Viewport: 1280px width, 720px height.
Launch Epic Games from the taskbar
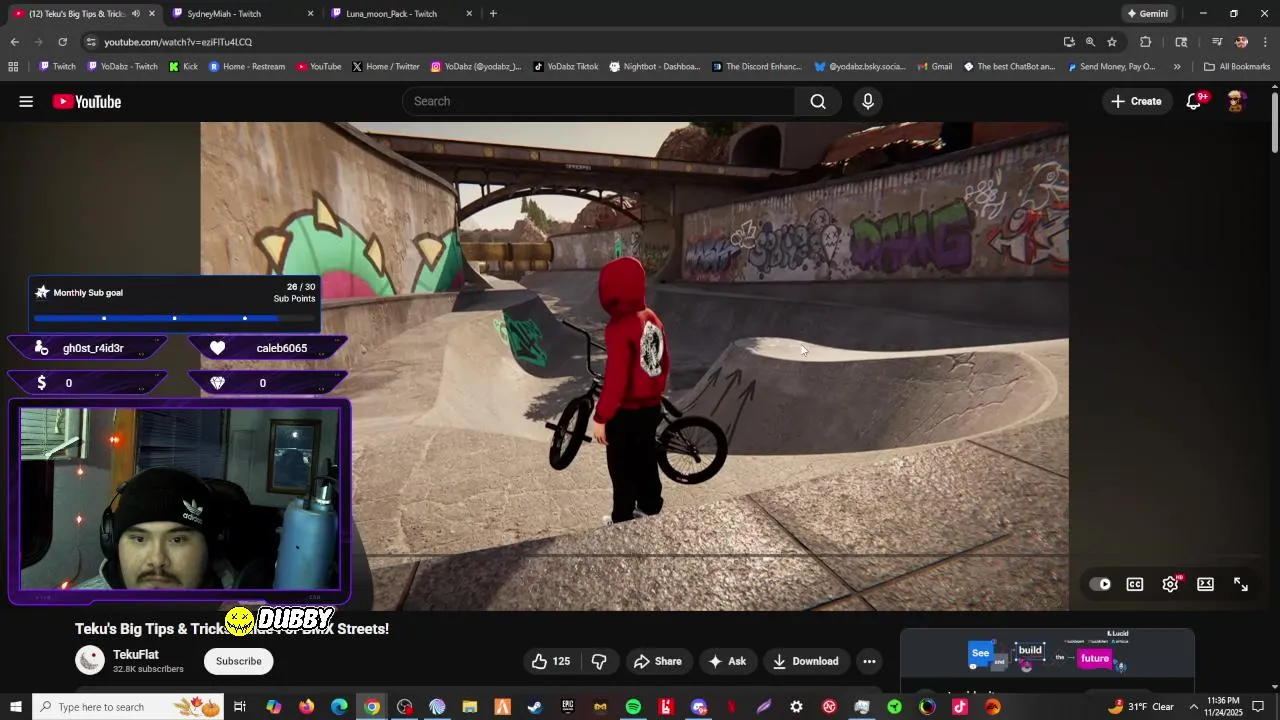click(x=568, y=707)
